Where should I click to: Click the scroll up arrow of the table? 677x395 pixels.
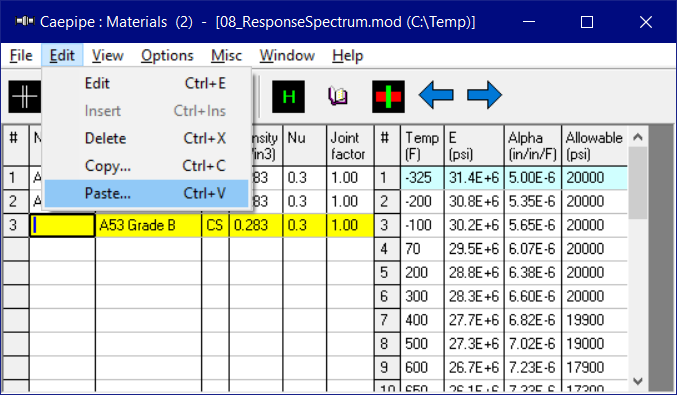(638, 137)
